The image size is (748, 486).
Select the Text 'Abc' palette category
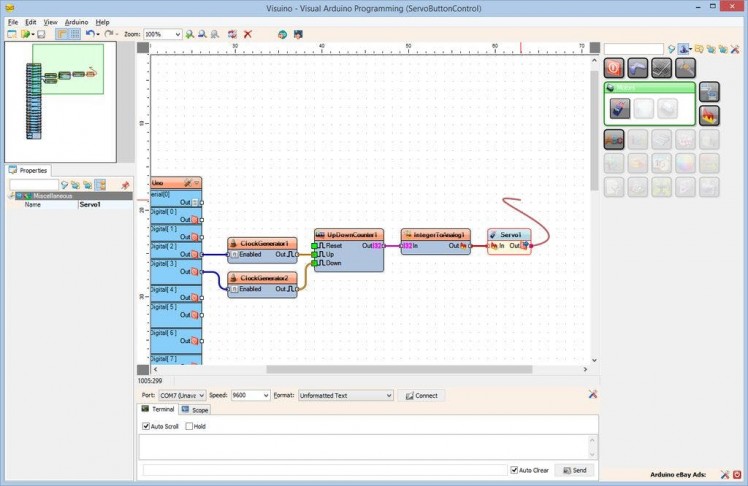(615, 139)
